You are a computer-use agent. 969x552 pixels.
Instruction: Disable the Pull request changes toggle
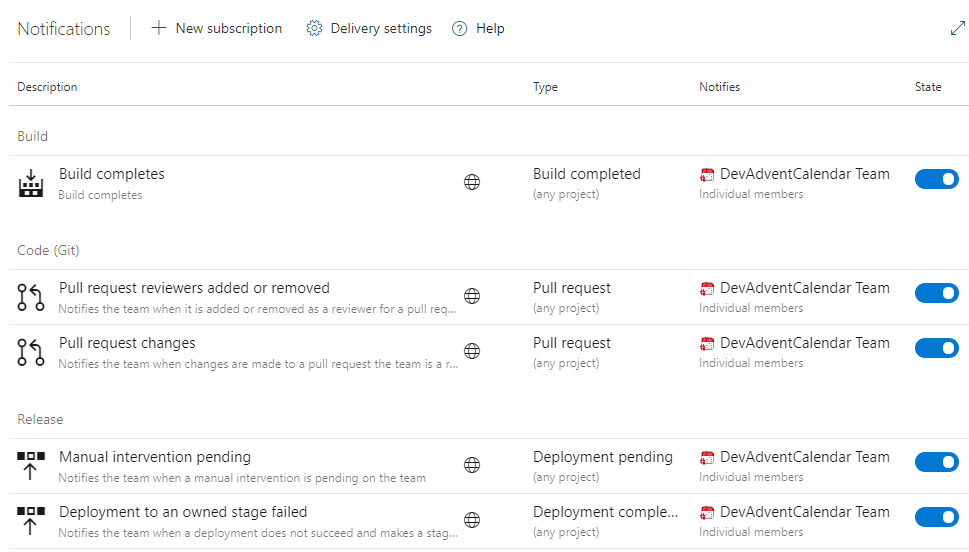point(936,348)
